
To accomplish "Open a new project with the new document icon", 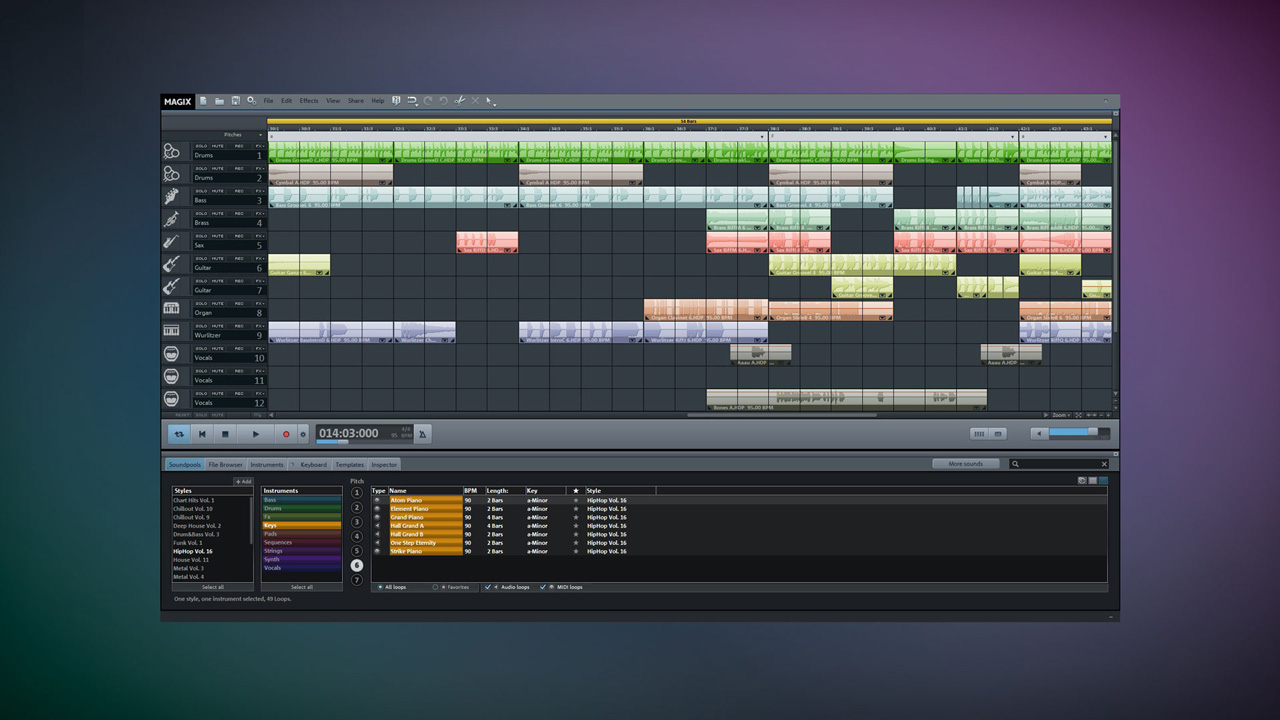I will point(203,100).
